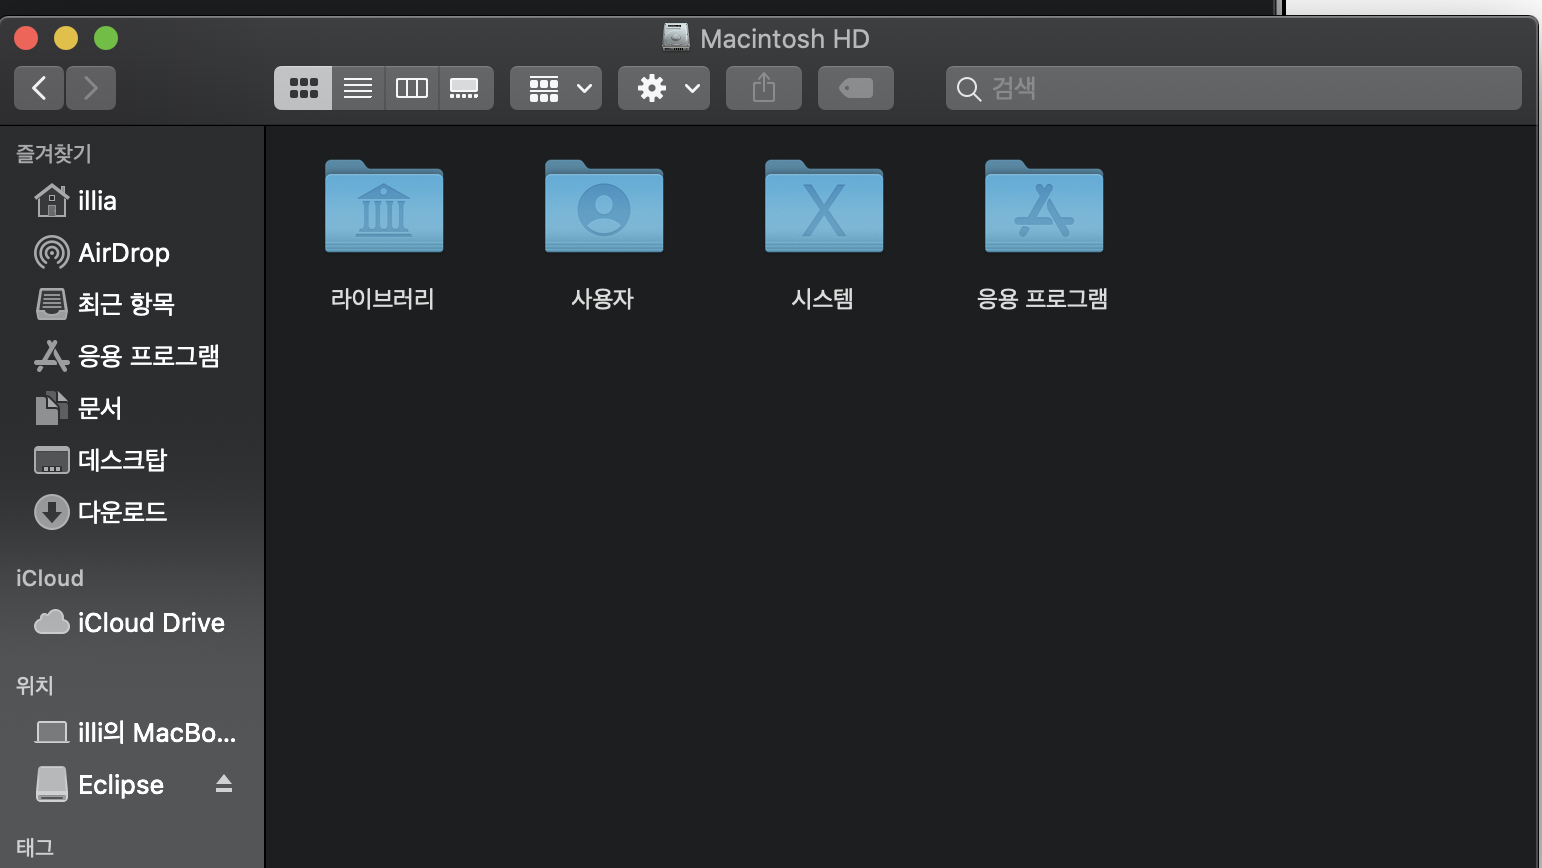
Task: Click the Edit Tags toolbar button
Action: (x=856, y=88)
